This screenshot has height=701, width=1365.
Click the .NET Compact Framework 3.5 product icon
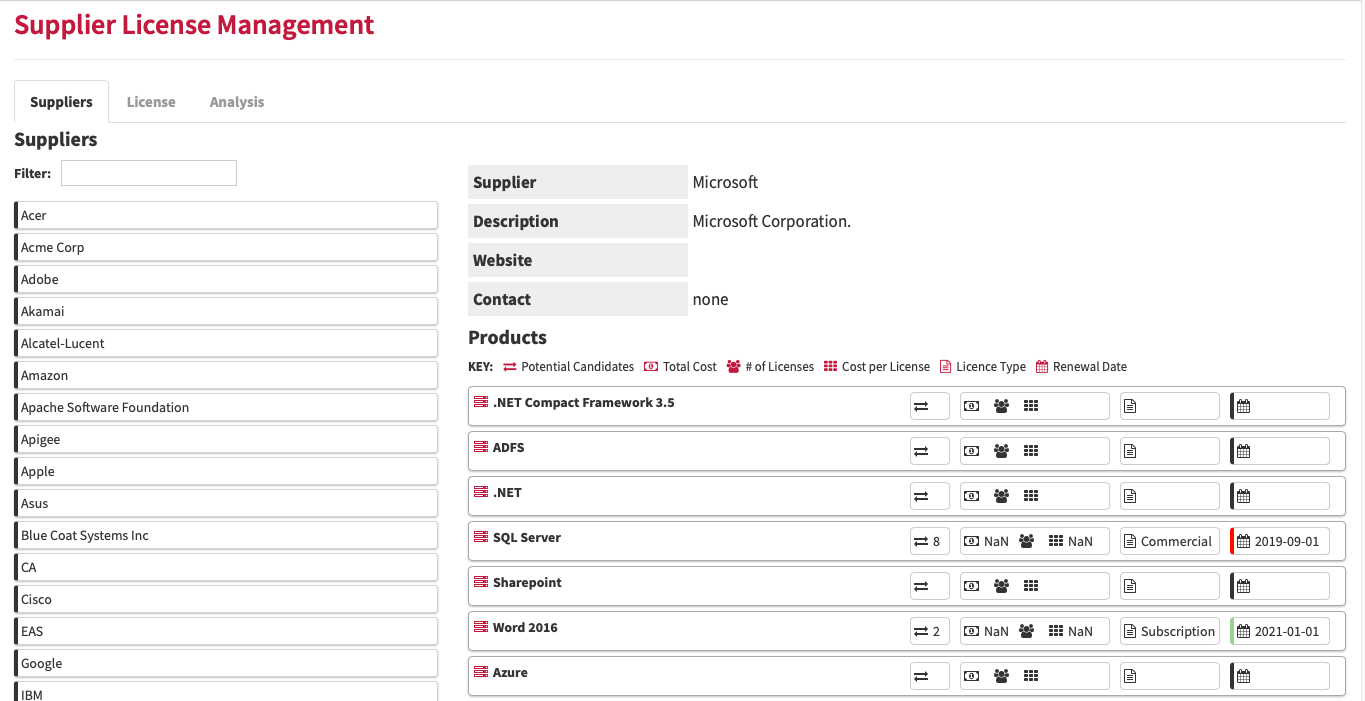click(481, 402)
